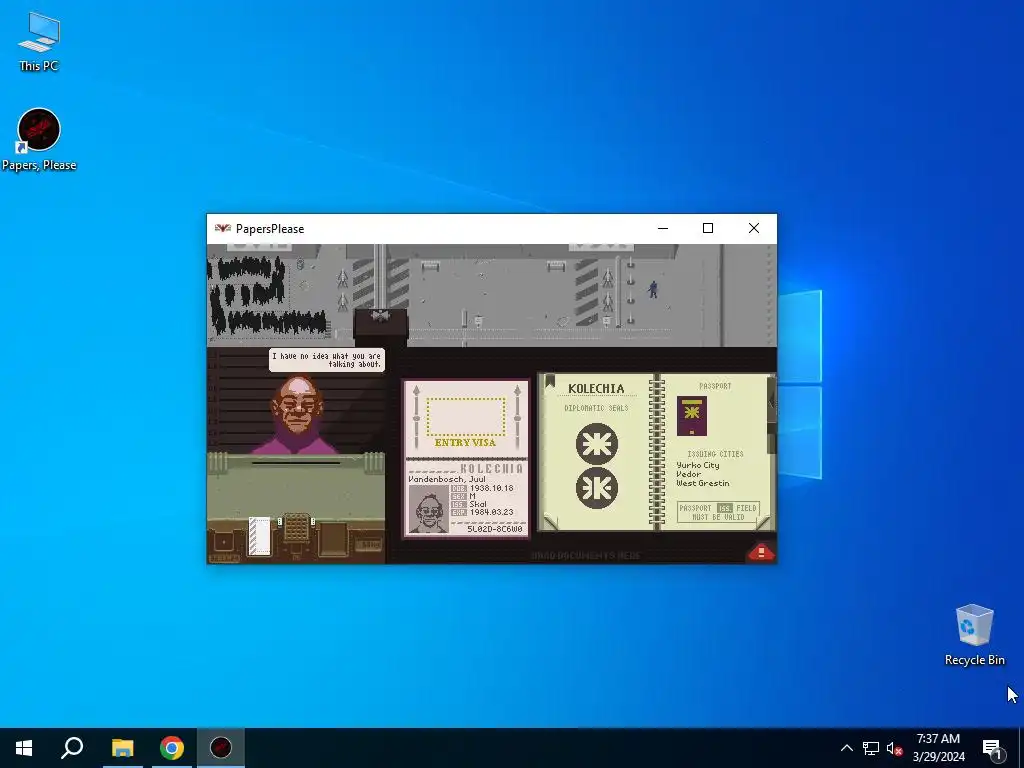Screen dimensions: 1024x768
Task: Click the "PASSPORT" label on rulebook's right page
Action: (x=715, y=386)
